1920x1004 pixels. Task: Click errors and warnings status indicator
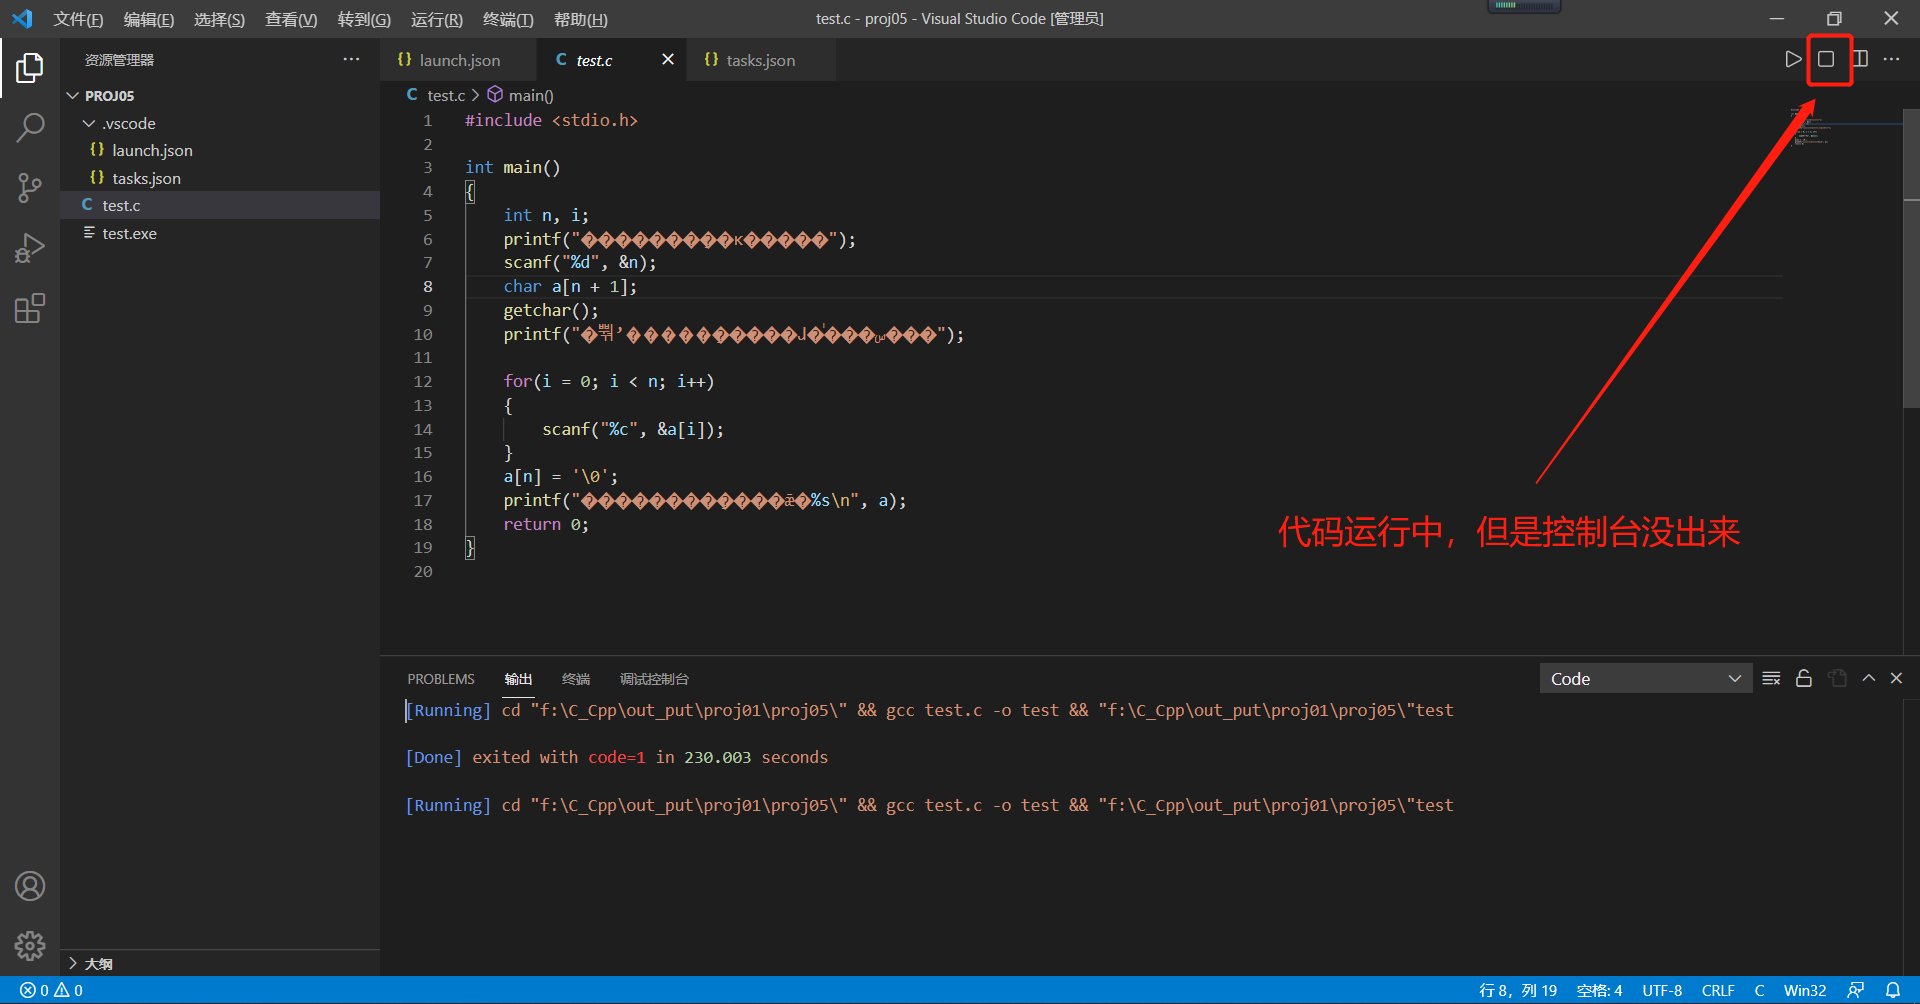click(51, 990)
